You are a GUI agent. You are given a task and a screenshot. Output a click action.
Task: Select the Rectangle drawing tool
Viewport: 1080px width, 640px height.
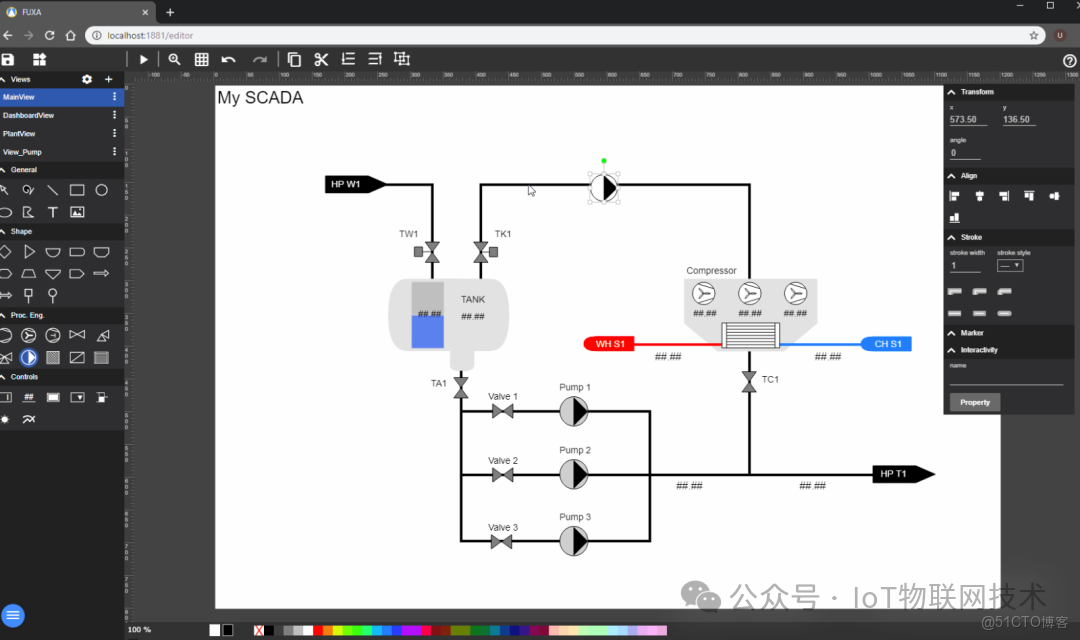pos(76,189)
